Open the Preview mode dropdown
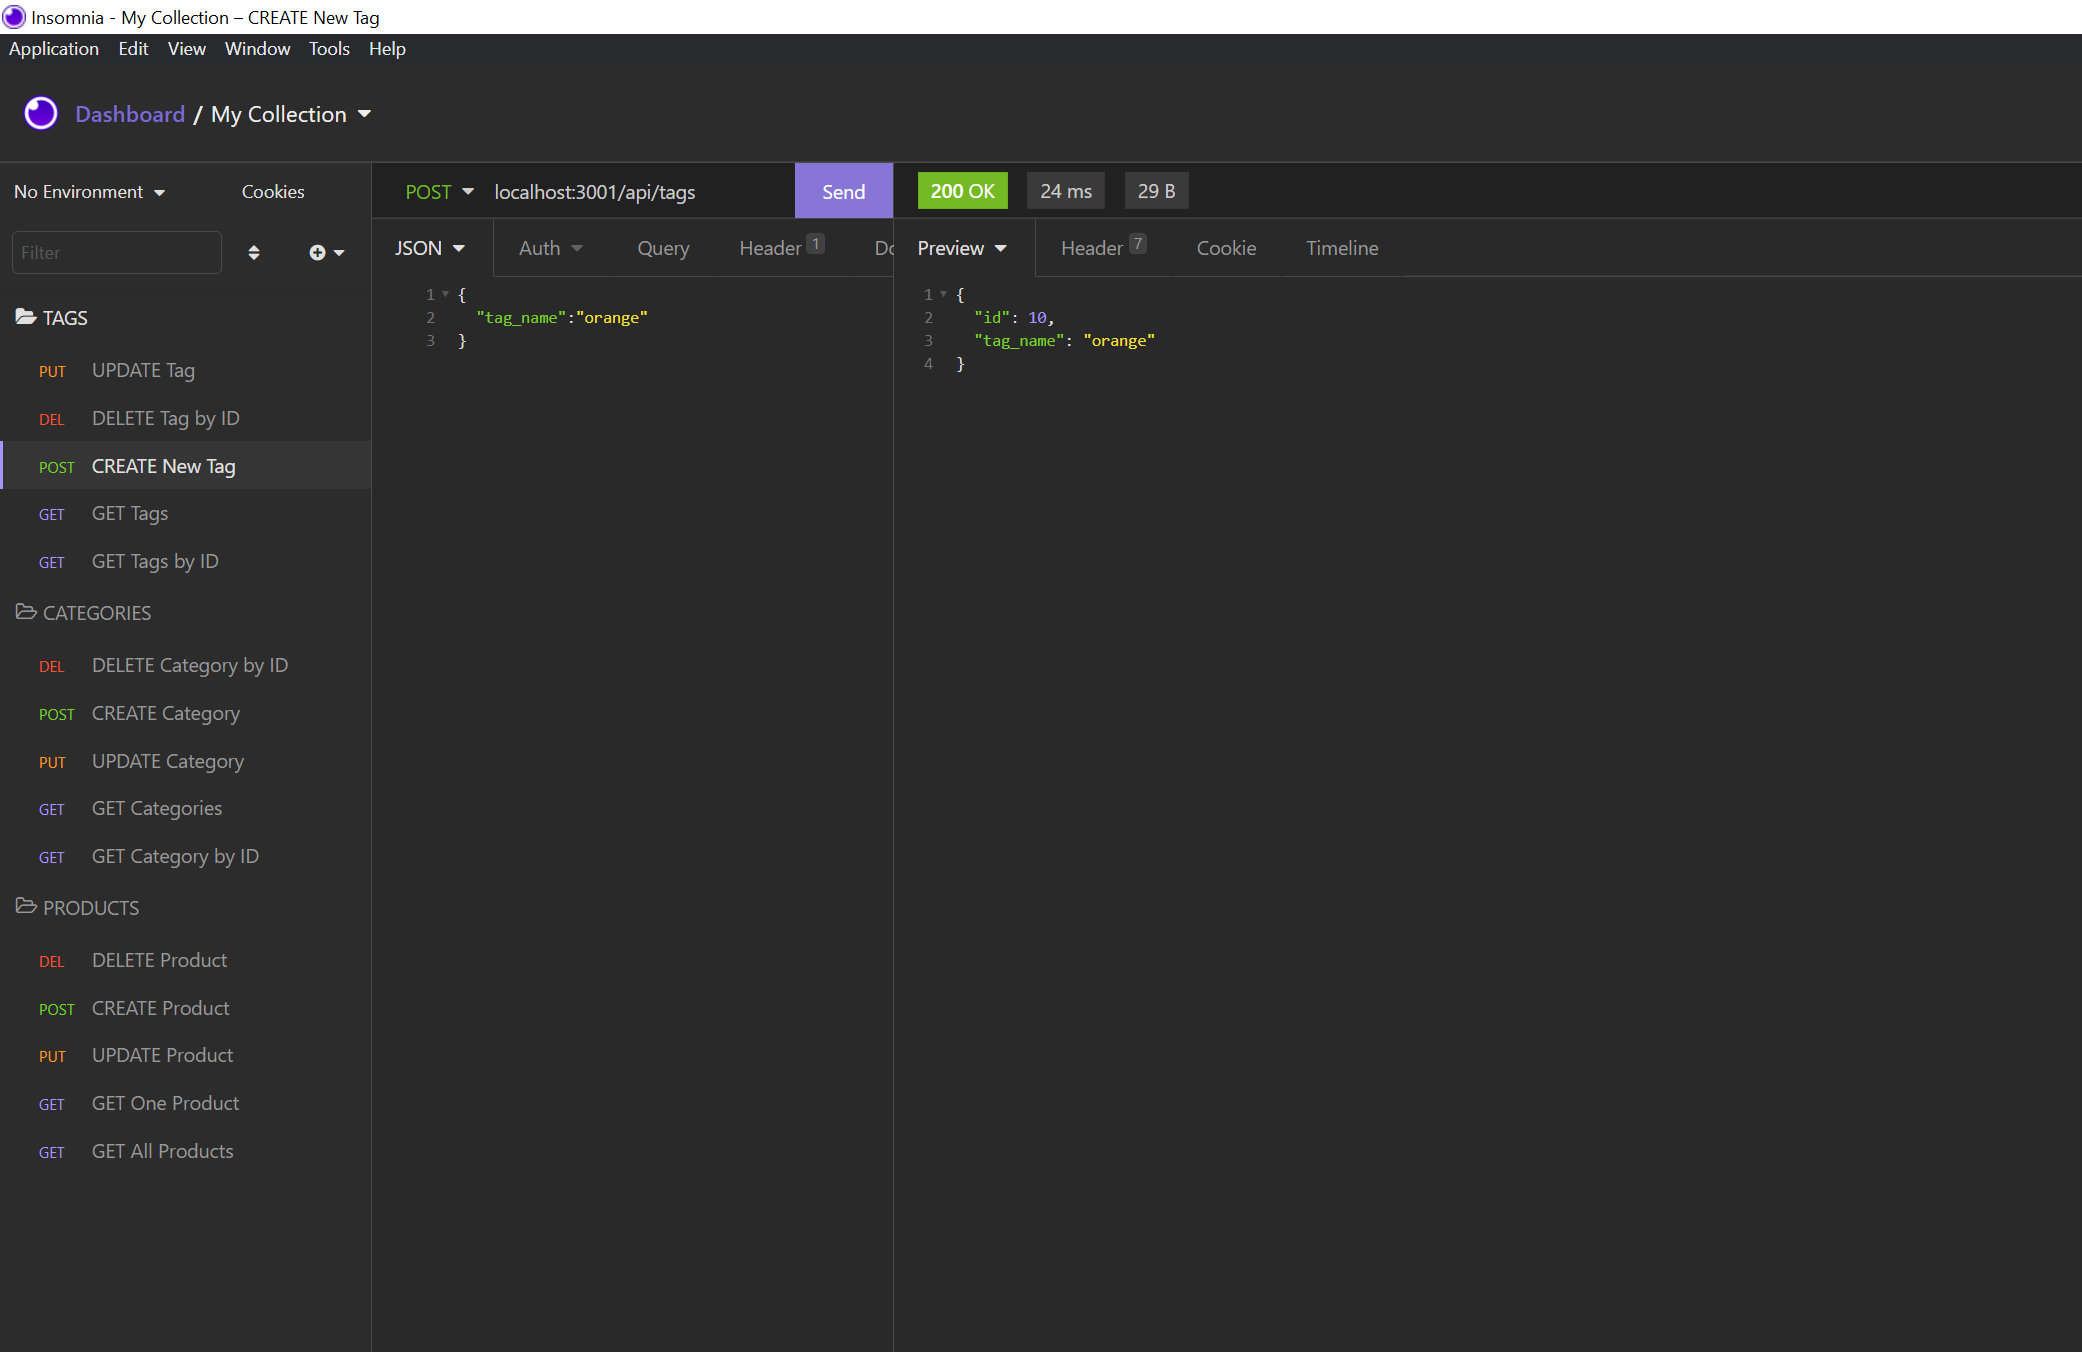This screenshot has height=1352, width=2082. tap(960, 248)
